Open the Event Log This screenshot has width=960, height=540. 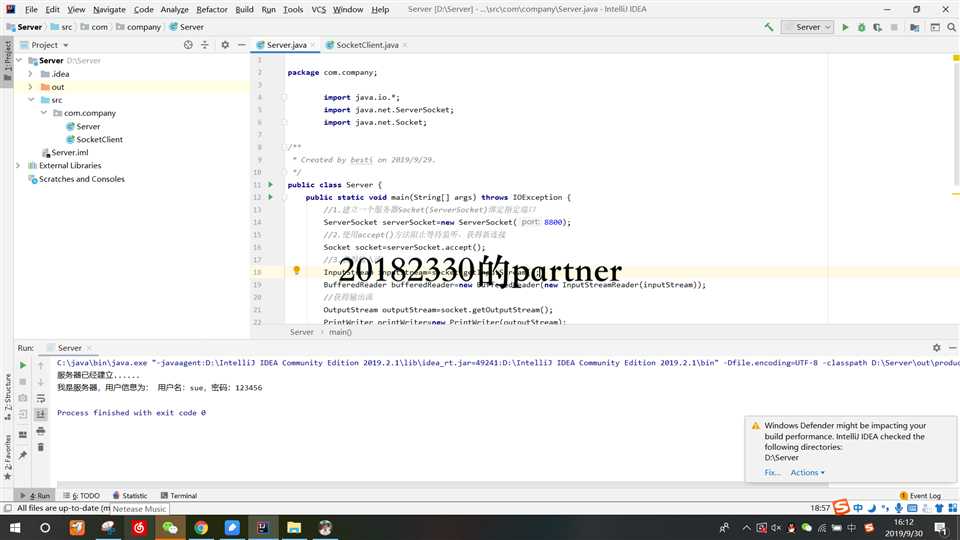pos(920,495)
